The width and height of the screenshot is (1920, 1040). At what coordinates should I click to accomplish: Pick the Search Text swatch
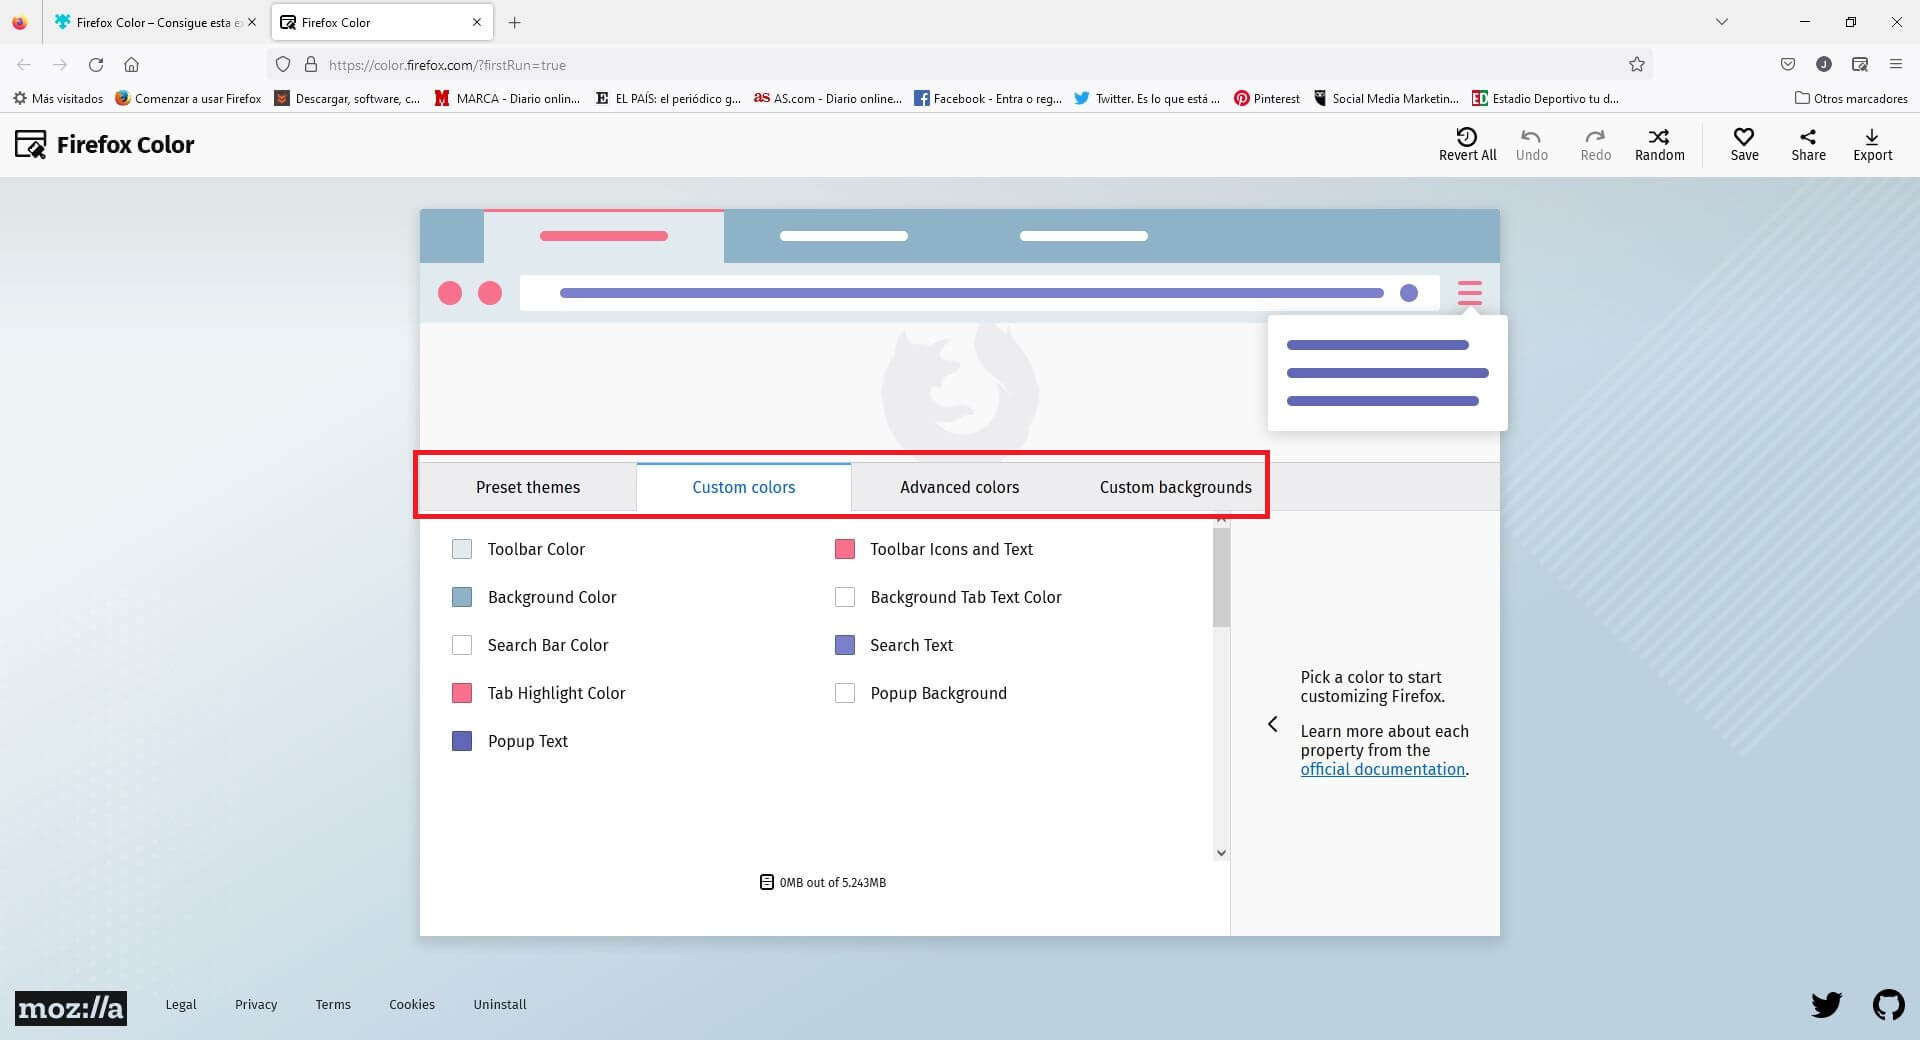click(x=845, y=645)
